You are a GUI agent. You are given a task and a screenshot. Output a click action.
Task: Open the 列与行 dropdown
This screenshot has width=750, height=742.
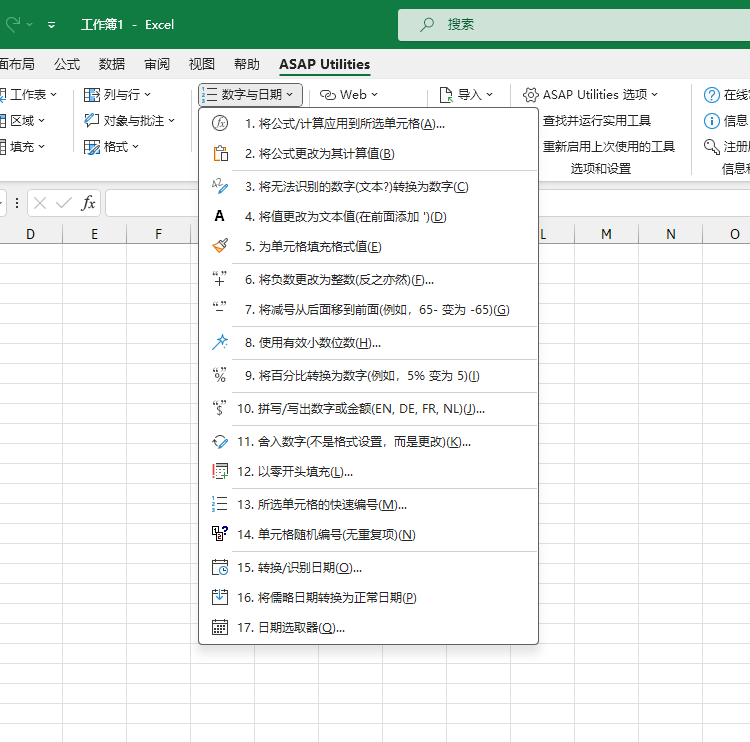(117, 95)
